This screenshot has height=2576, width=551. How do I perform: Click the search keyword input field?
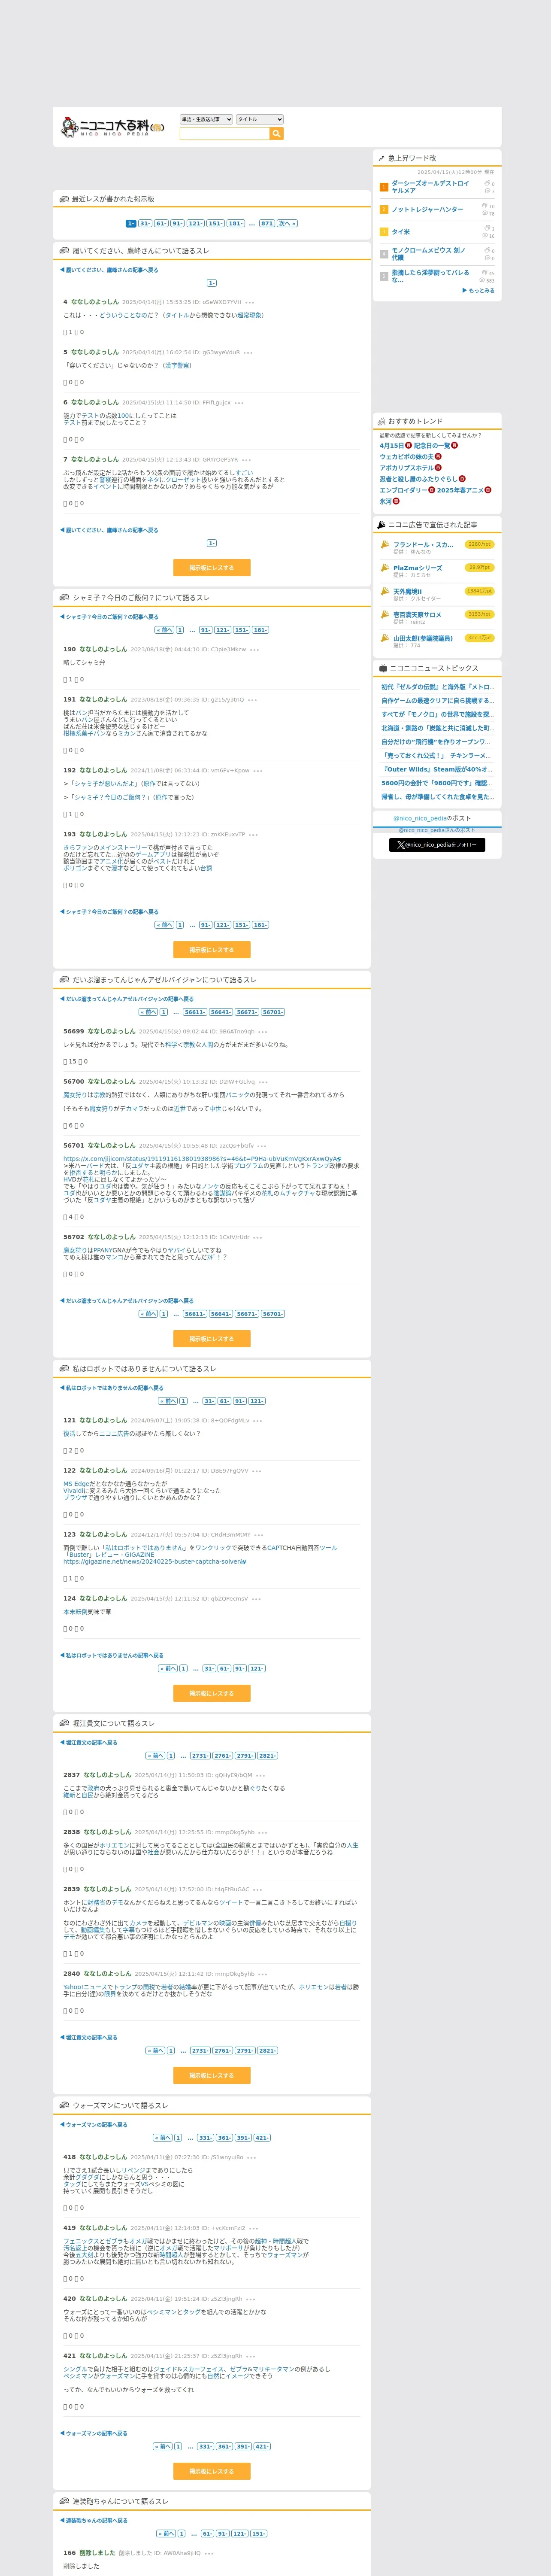click(x=225, y=133)
